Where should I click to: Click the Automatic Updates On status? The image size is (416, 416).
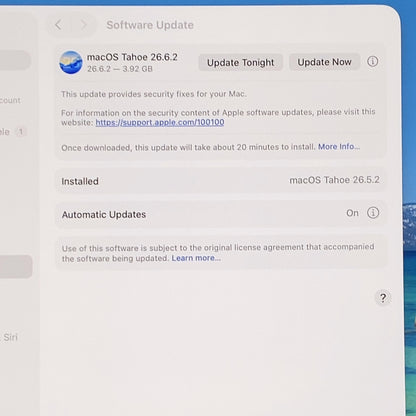(352, 213)
